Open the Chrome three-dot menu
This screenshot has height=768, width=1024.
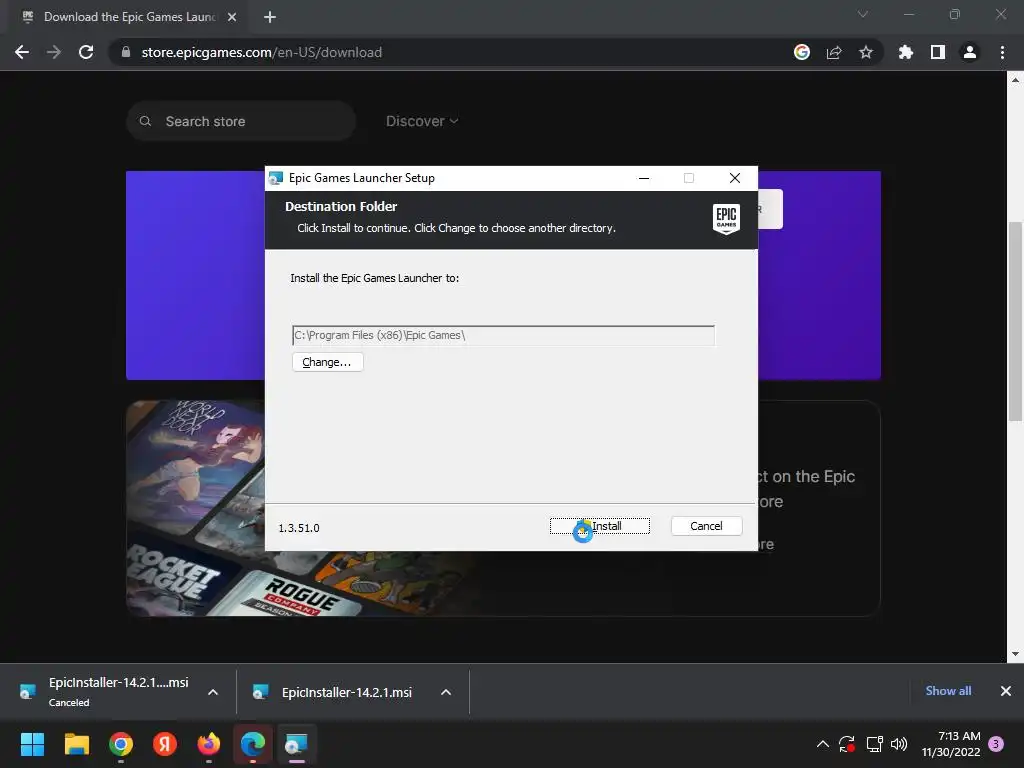tap(1002, 52)
